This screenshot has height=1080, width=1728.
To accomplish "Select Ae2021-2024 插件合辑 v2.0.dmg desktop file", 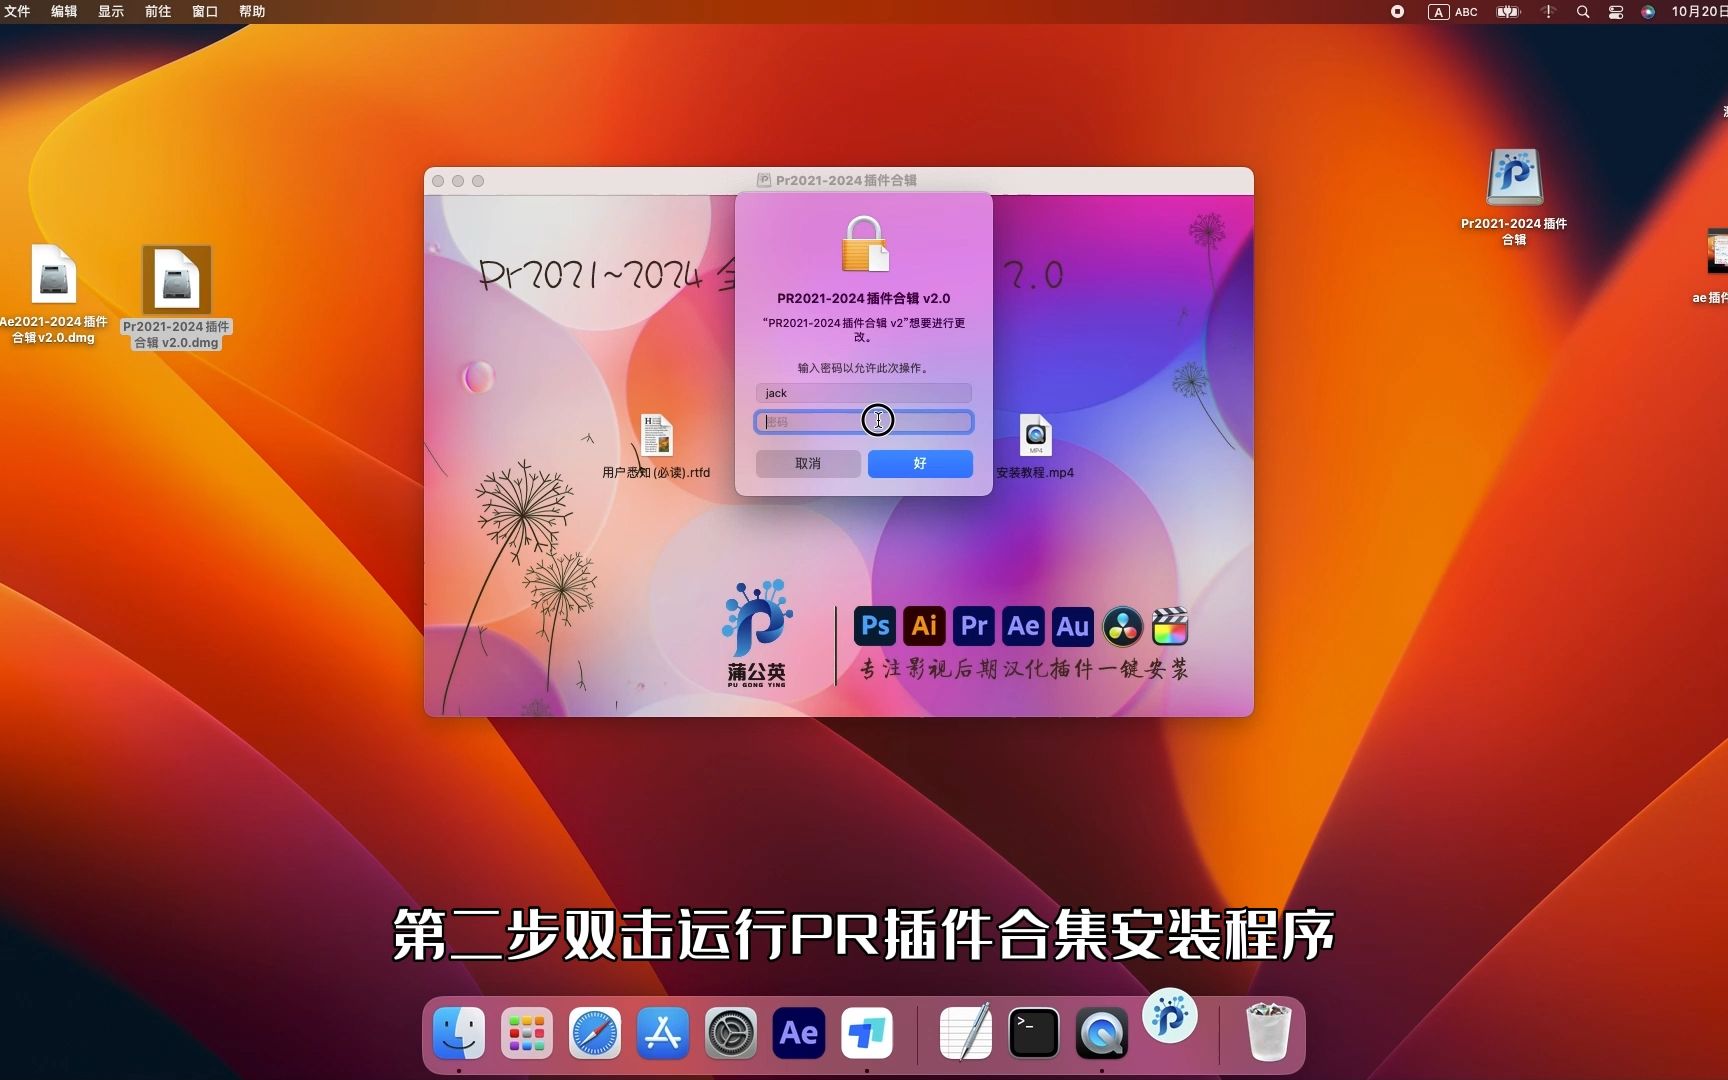I will coord(53,294).
